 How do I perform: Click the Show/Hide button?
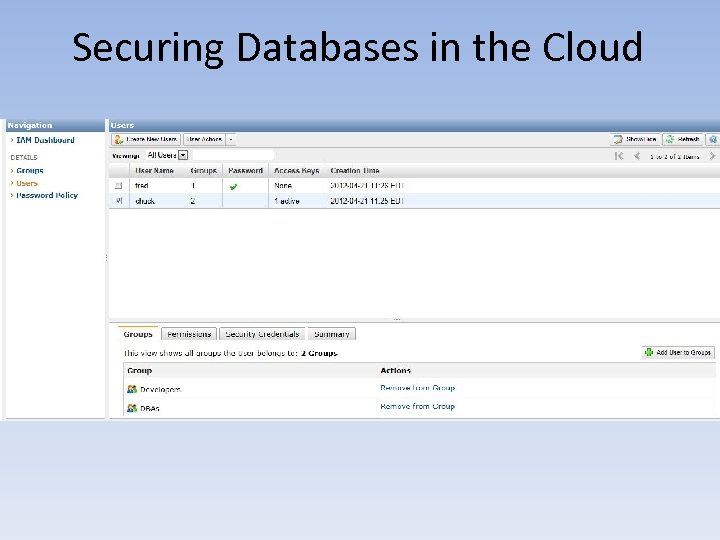tap(636, 140)
